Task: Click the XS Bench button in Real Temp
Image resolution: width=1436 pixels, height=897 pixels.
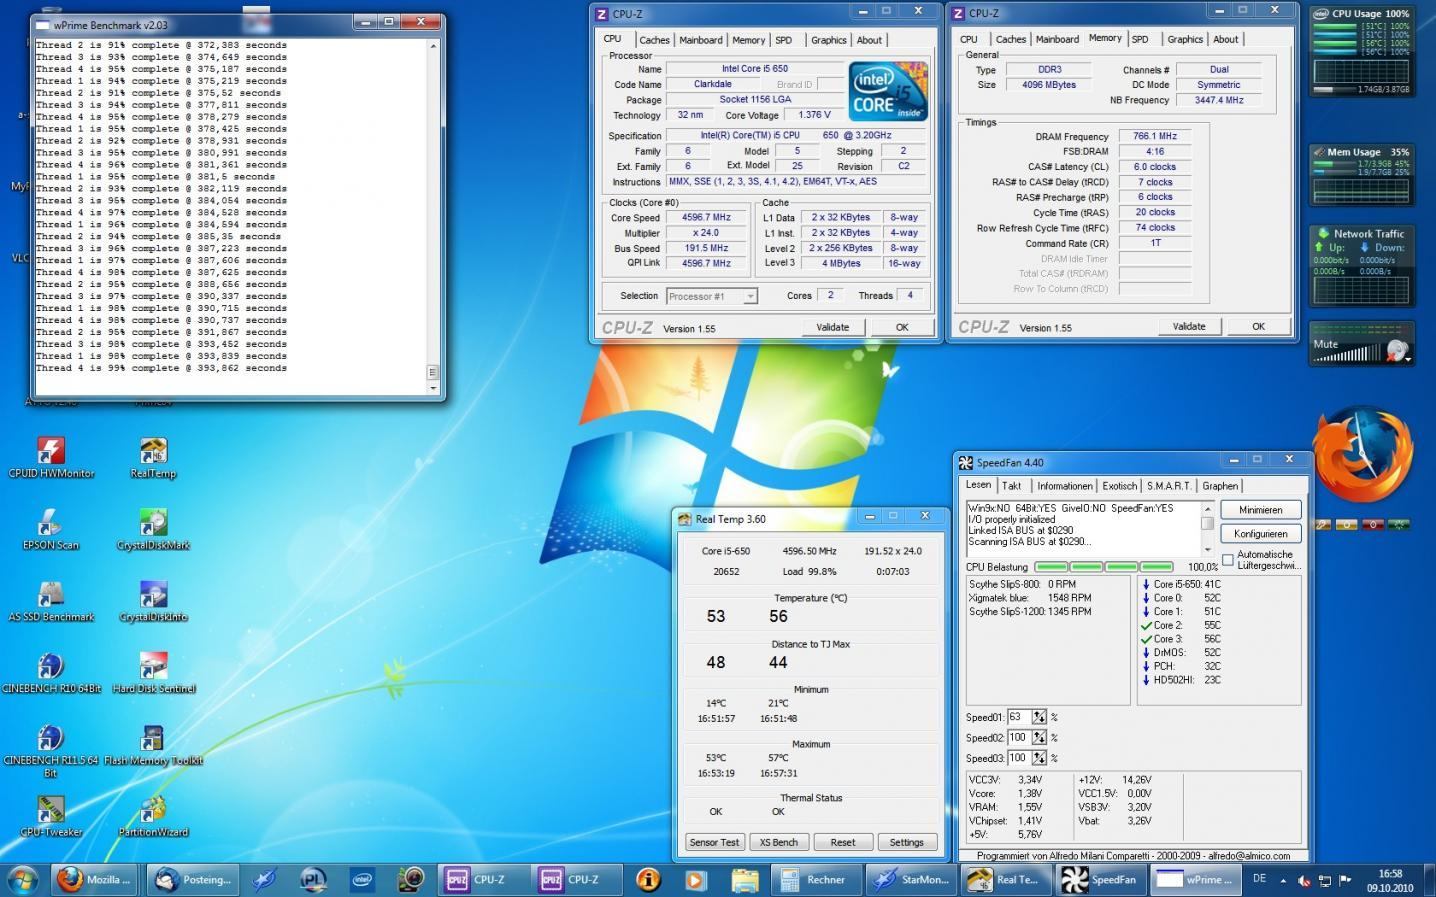Action: click(778, 842)
